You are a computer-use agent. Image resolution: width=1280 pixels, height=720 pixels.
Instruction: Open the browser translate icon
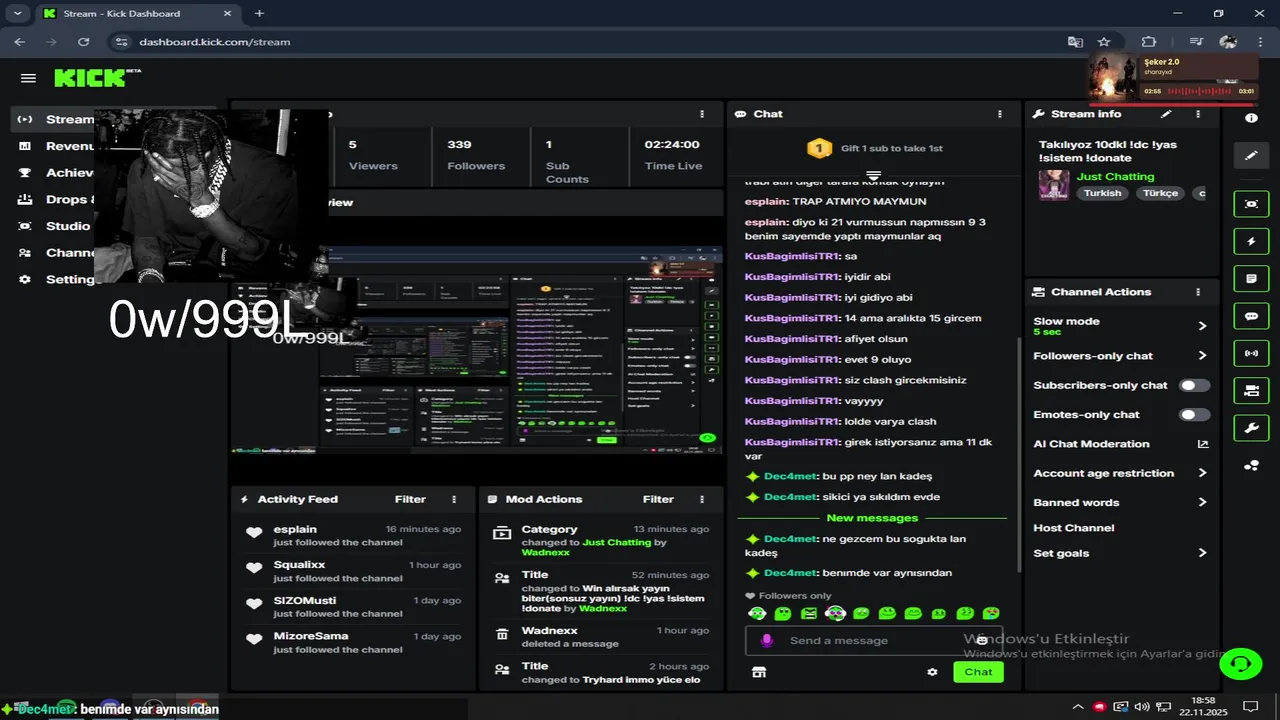[1075, 42]
